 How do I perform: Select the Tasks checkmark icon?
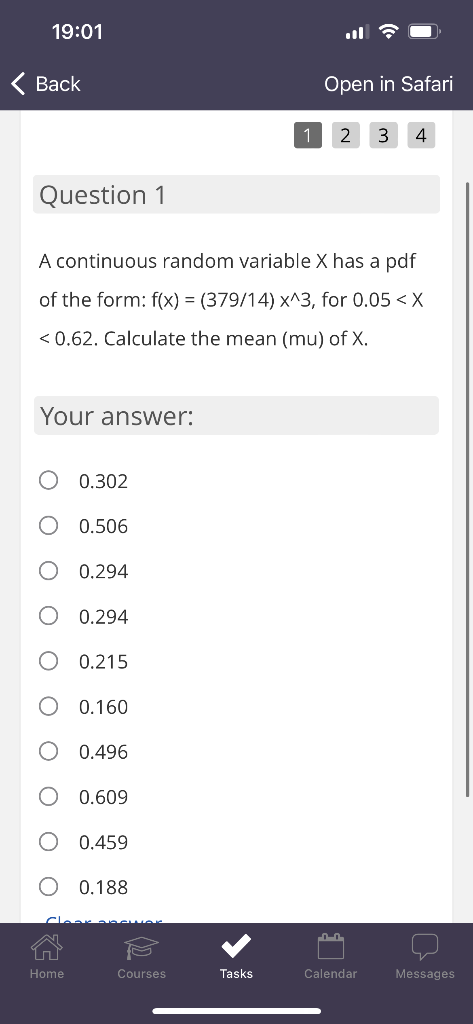coord(236,946)
